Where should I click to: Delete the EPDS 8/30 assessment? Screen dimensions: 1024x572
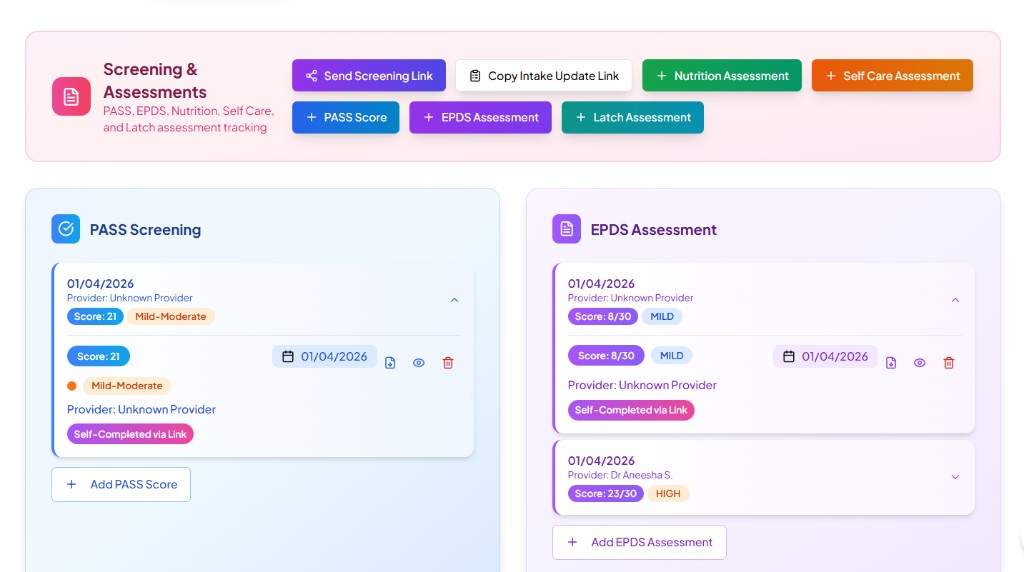(949, 363)
